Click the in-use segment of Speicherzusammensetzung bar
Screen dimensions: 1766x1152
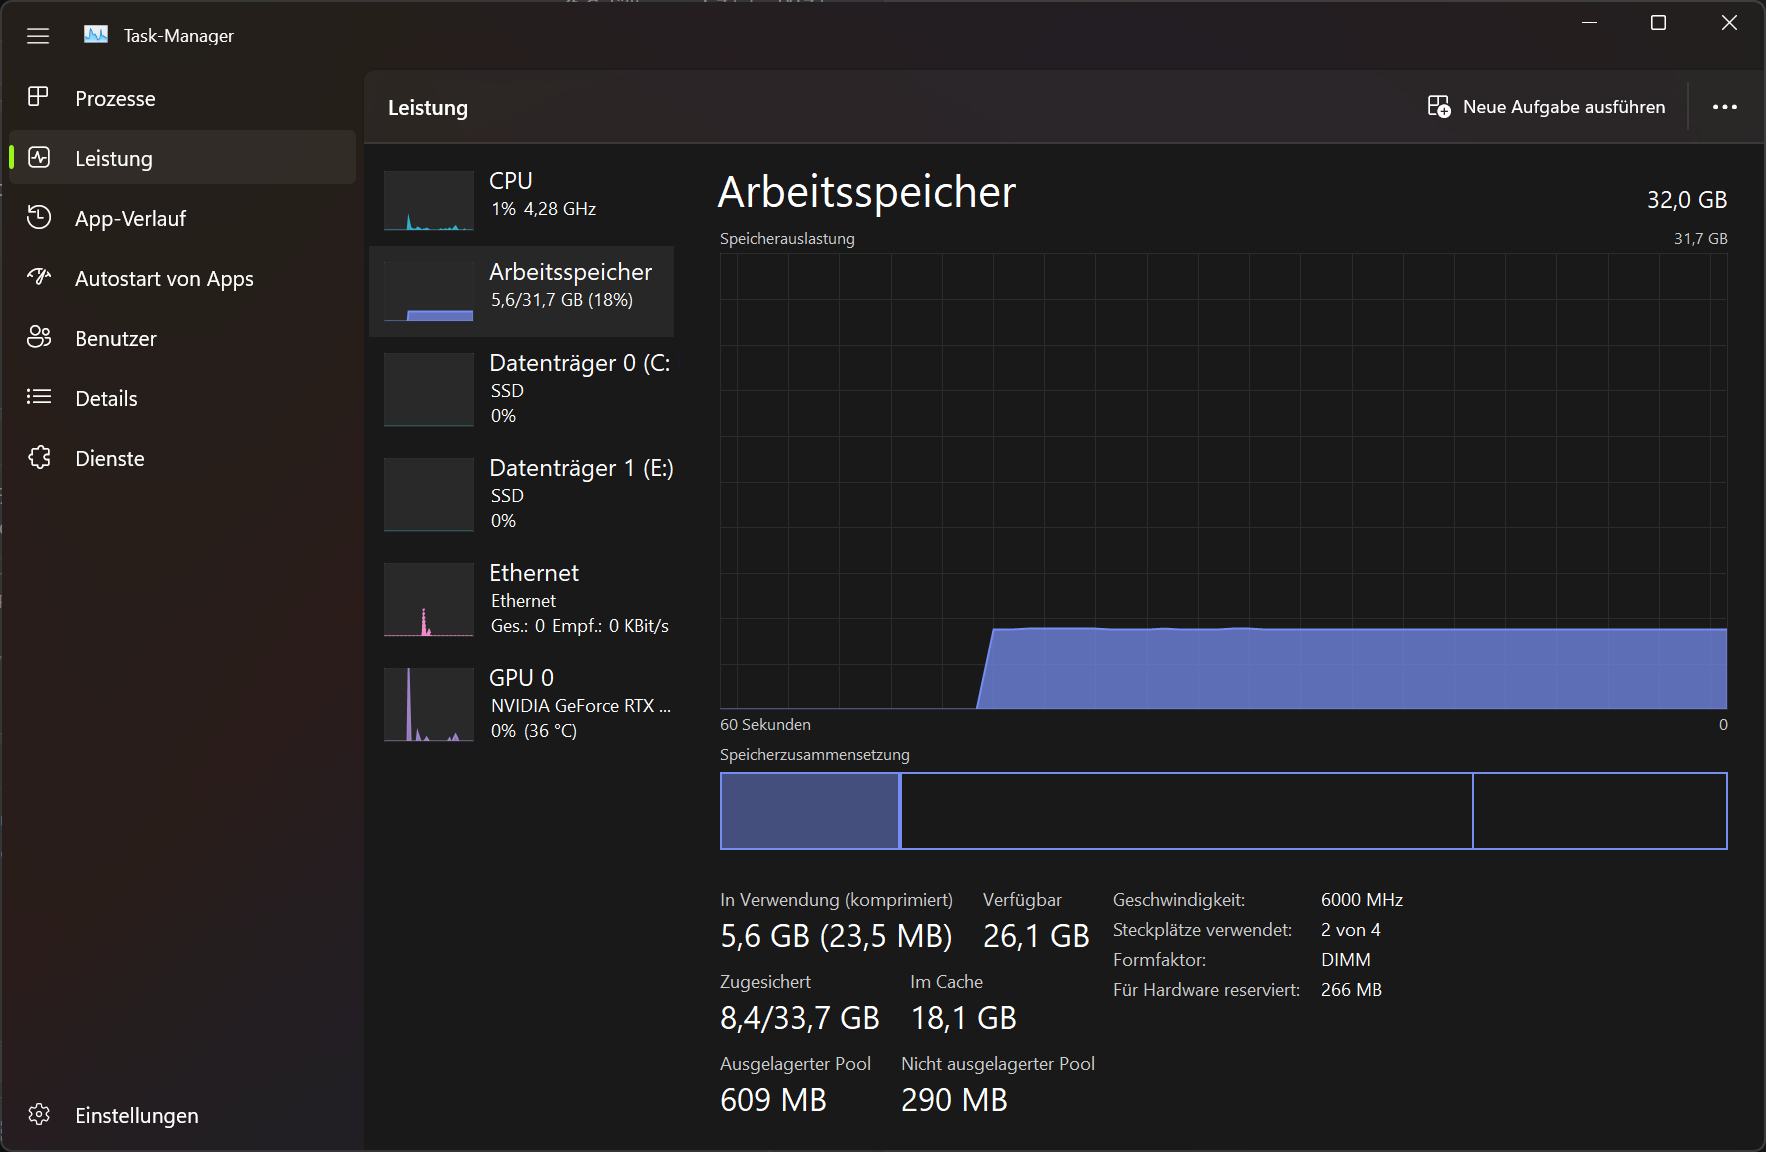pos(810,811)
